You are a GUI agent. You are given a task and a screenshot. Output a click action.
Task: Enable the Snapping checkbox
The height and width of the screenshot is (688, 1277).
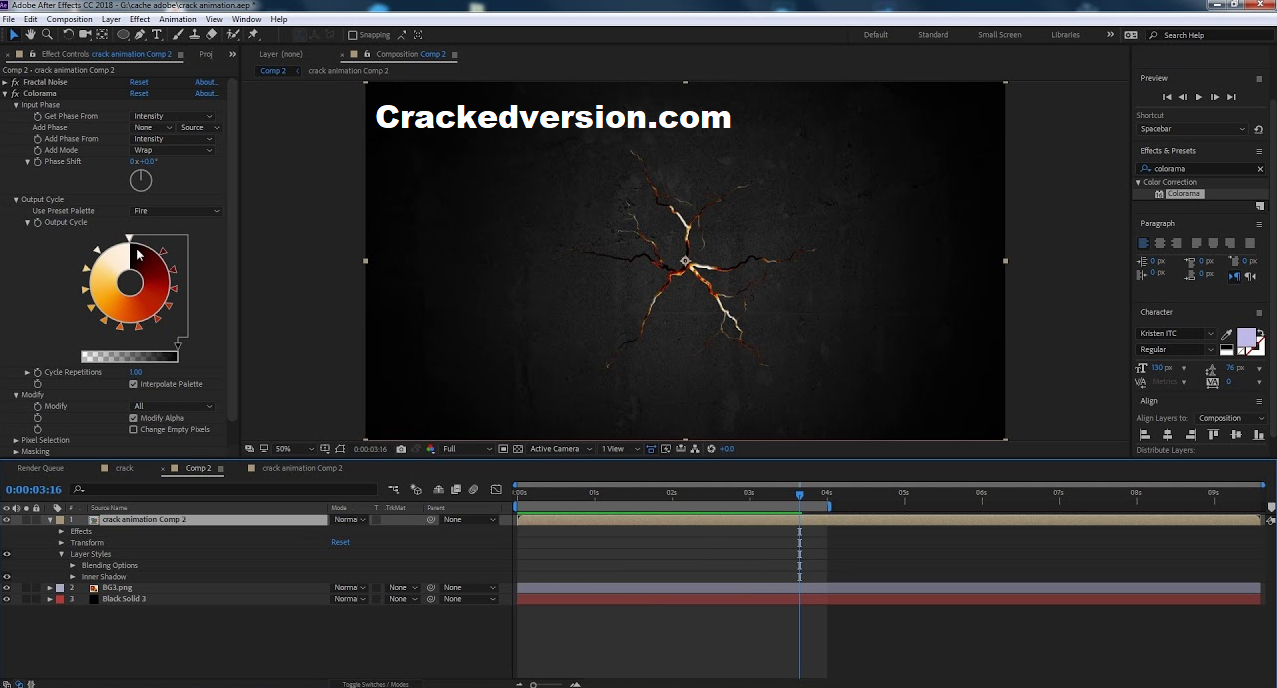click(352, 35)
